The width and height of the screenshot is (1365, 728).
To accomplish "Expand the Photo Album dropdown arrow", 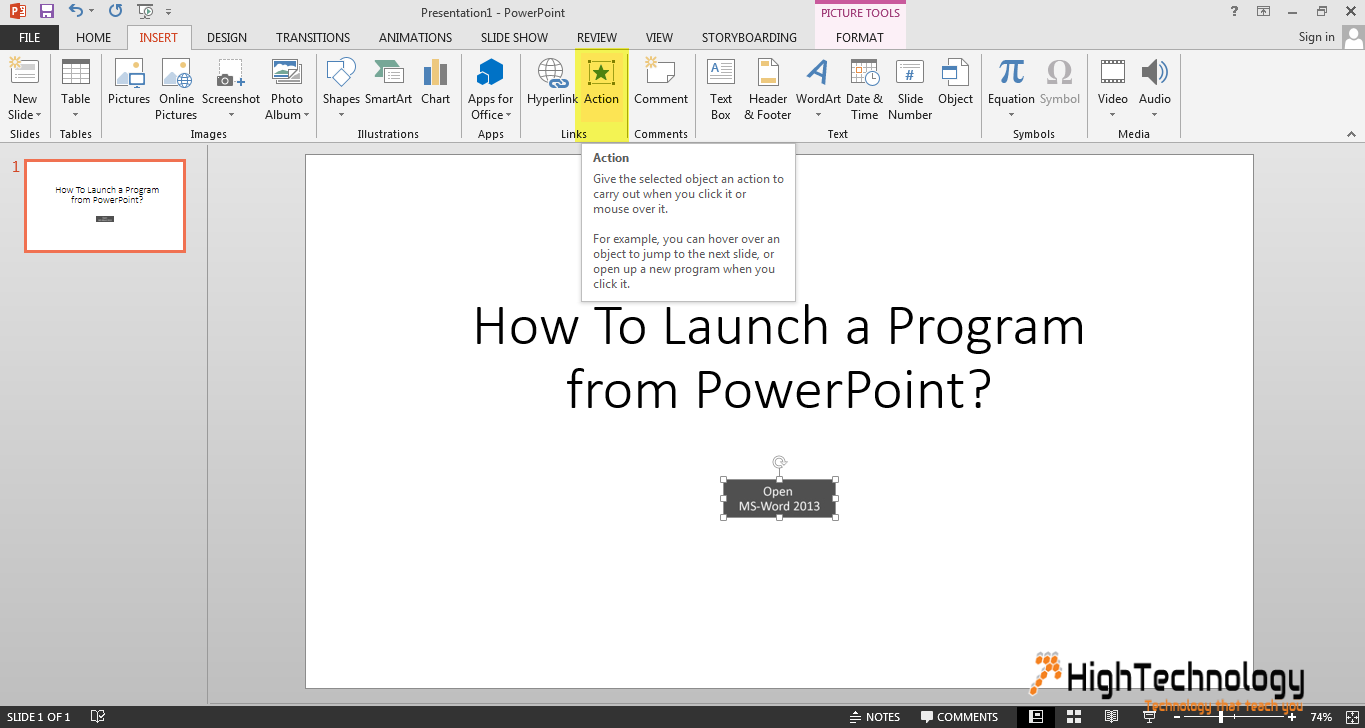I will coord(306,115).
